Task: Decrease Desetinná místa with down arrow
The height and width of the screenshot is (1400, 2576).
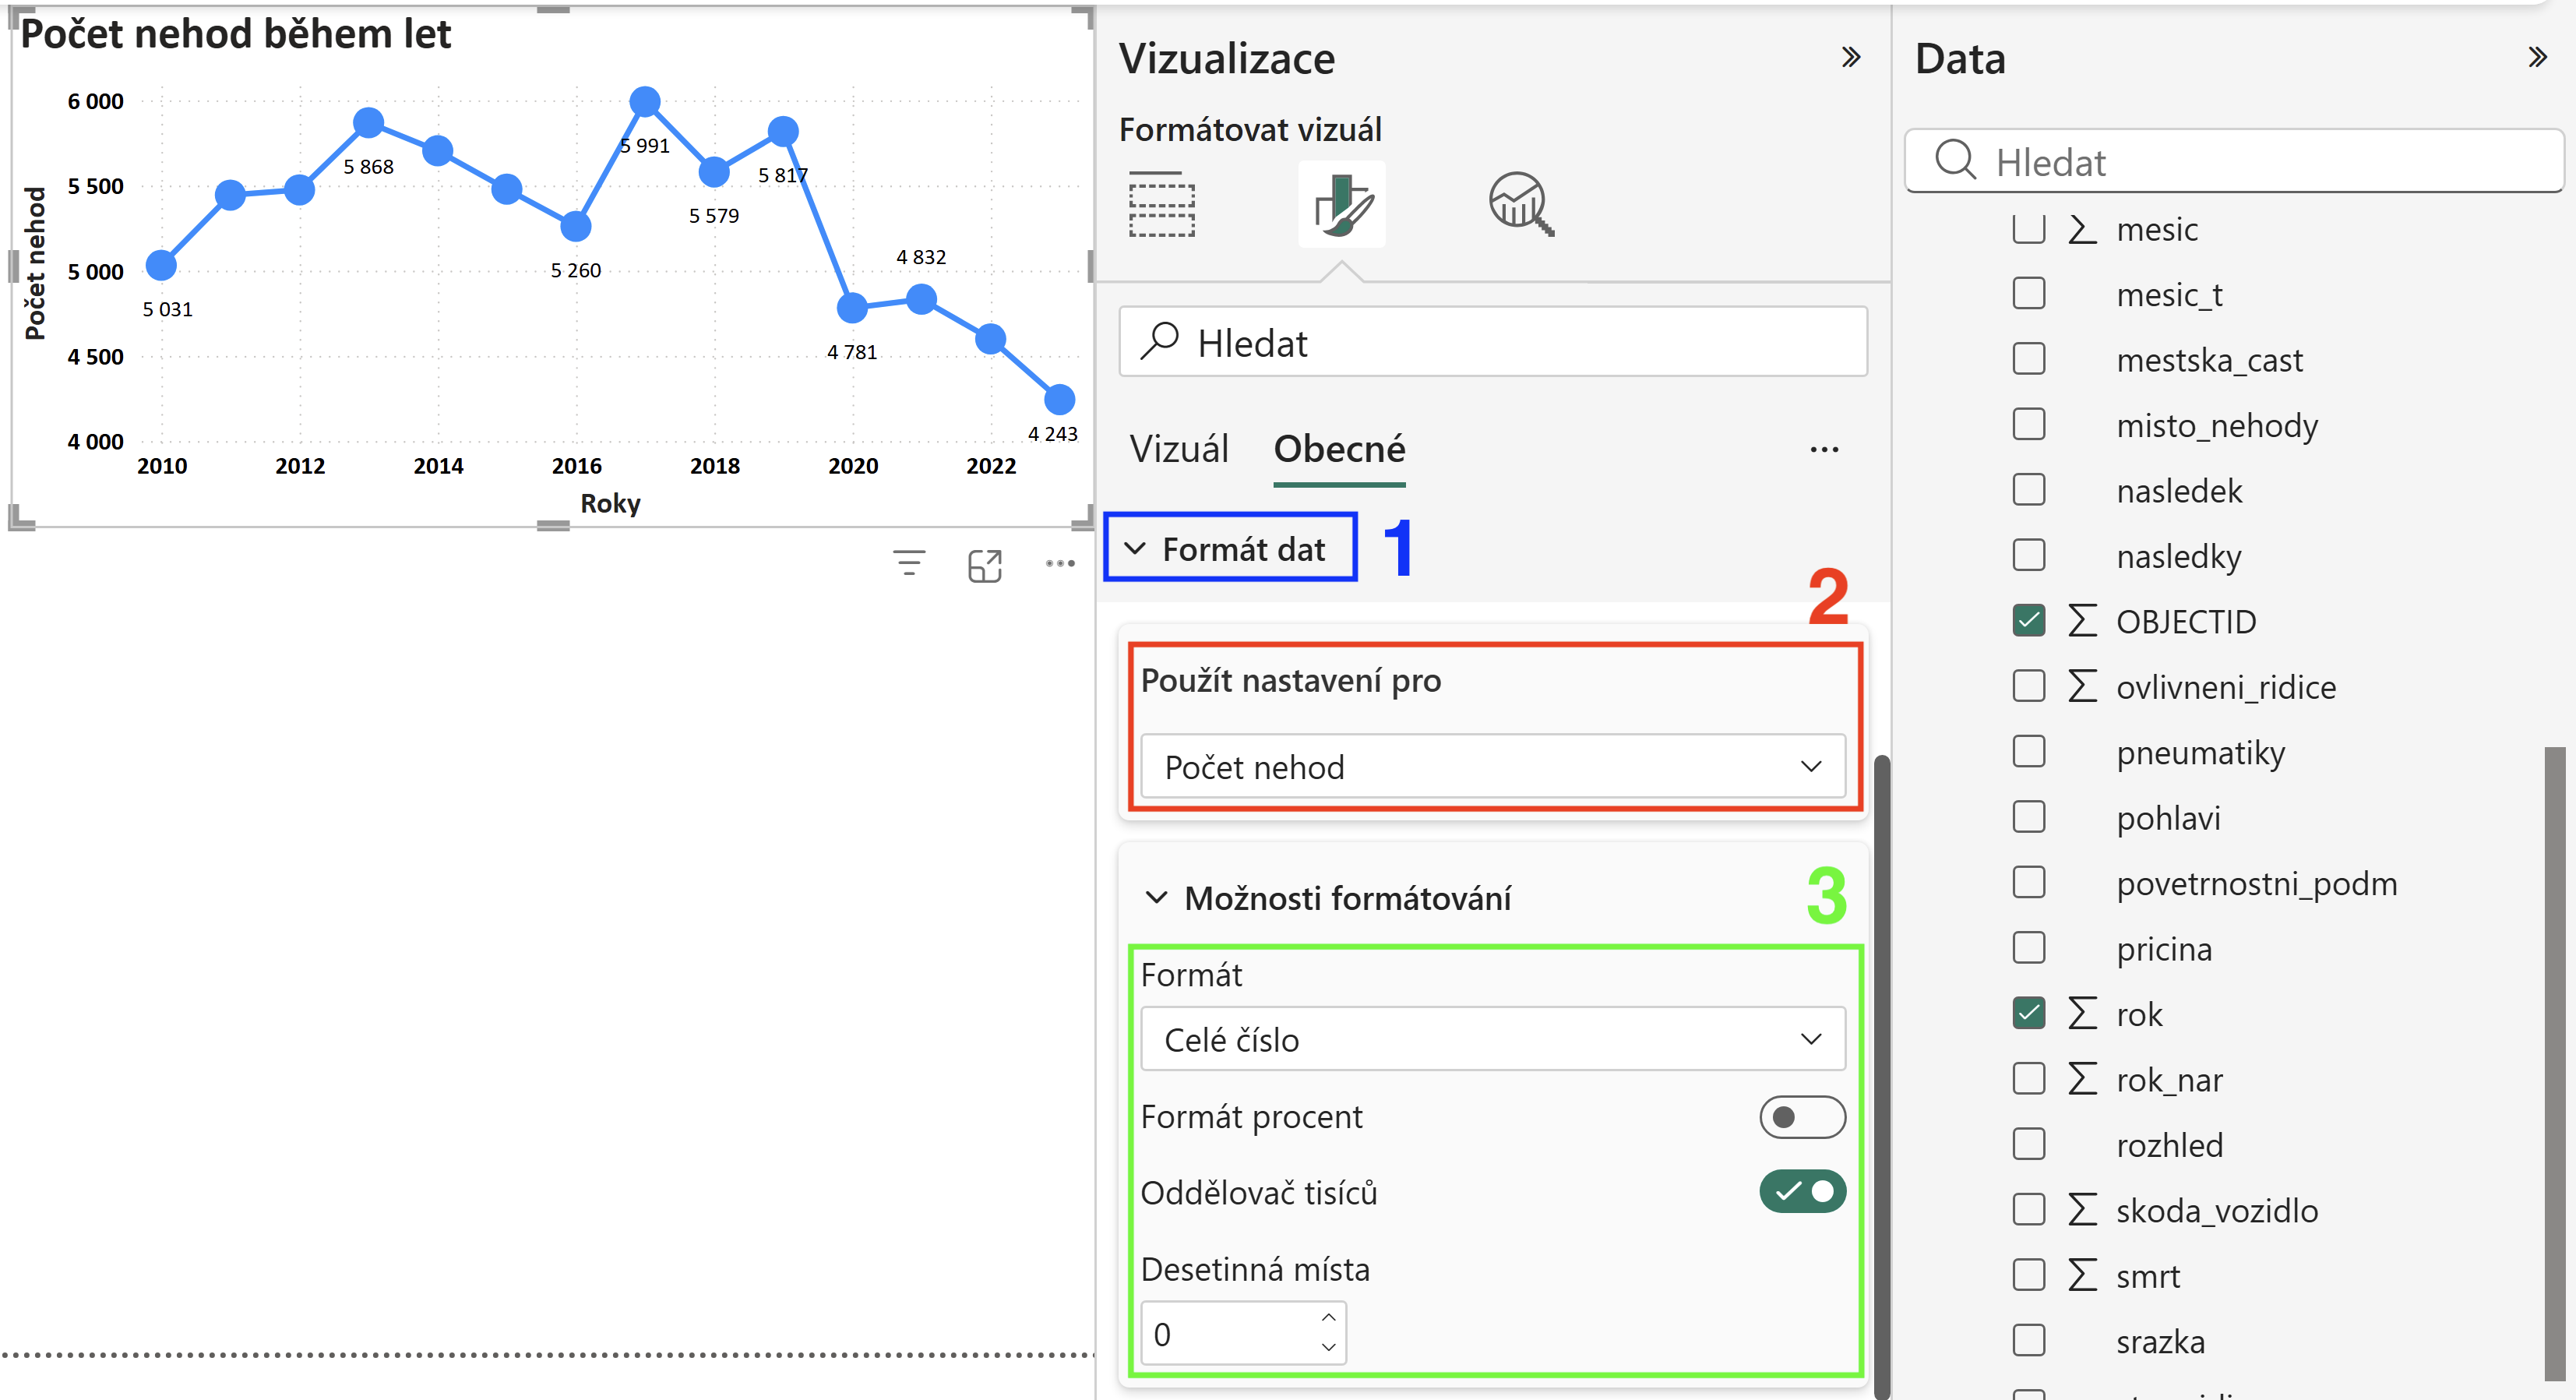Action: click(1328, 1348)
